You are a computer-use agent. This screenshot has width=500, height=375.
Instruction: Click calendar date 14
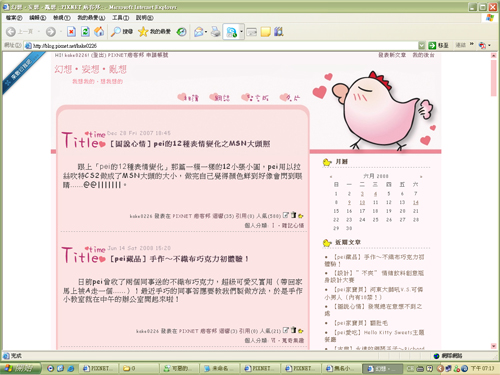pos(416,202)
